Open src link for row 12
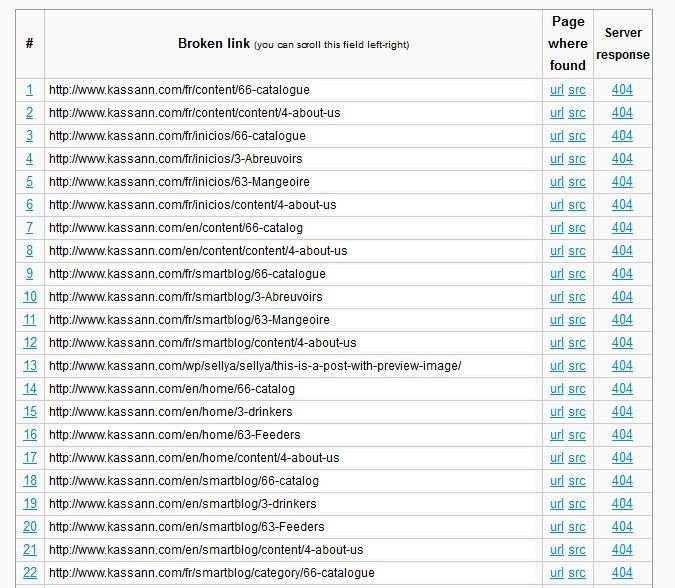Viewport: 675px width, 588px height. click(577, 343)
